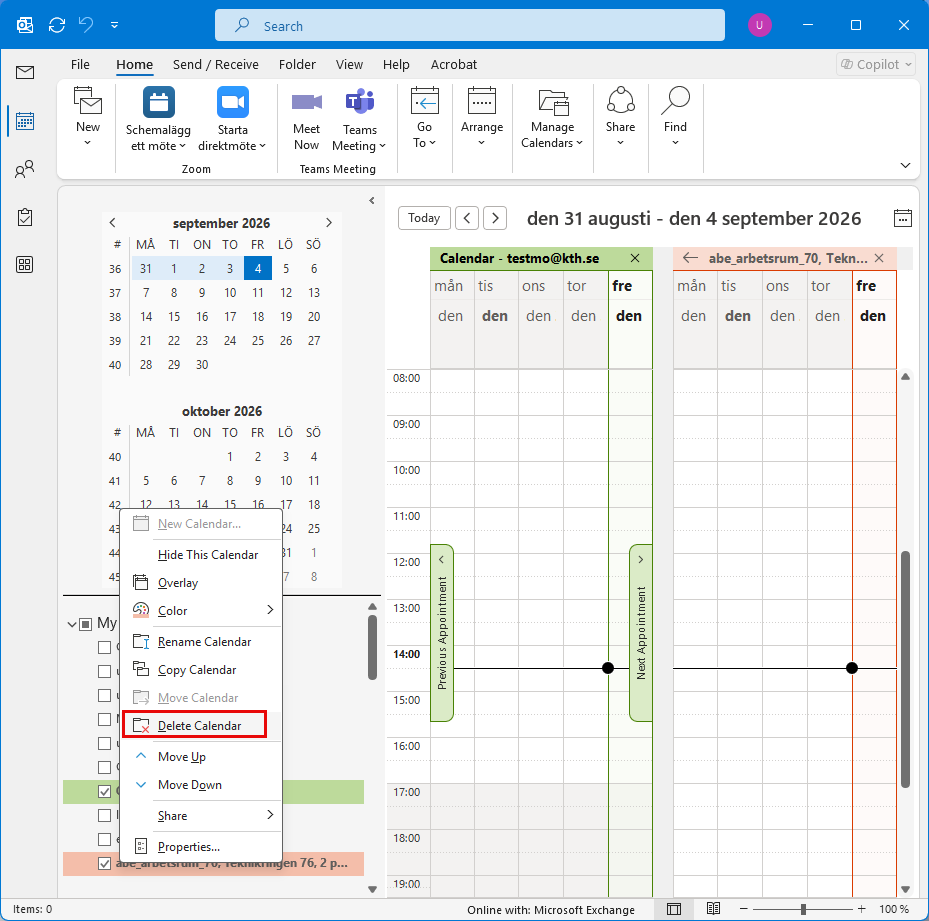Select 4 september in mini calendar

click(x=258, y=268)
